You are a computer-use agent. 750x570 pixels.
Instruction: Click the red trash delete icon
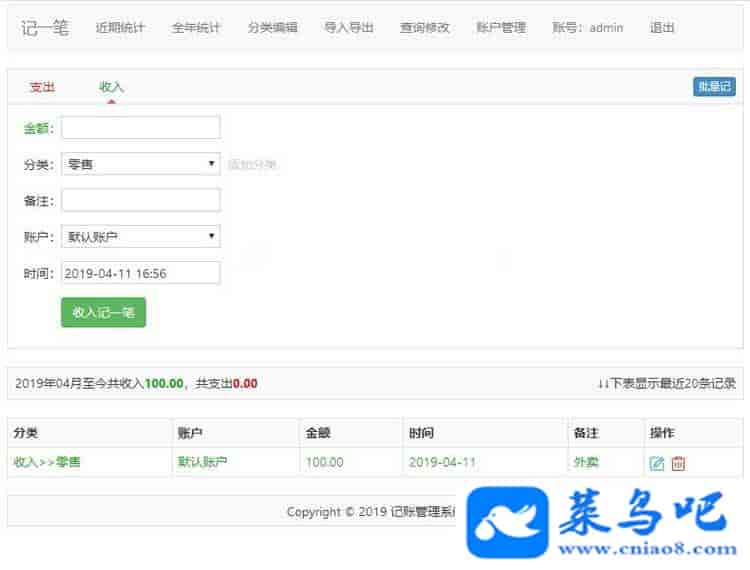[x=679, y=463]
